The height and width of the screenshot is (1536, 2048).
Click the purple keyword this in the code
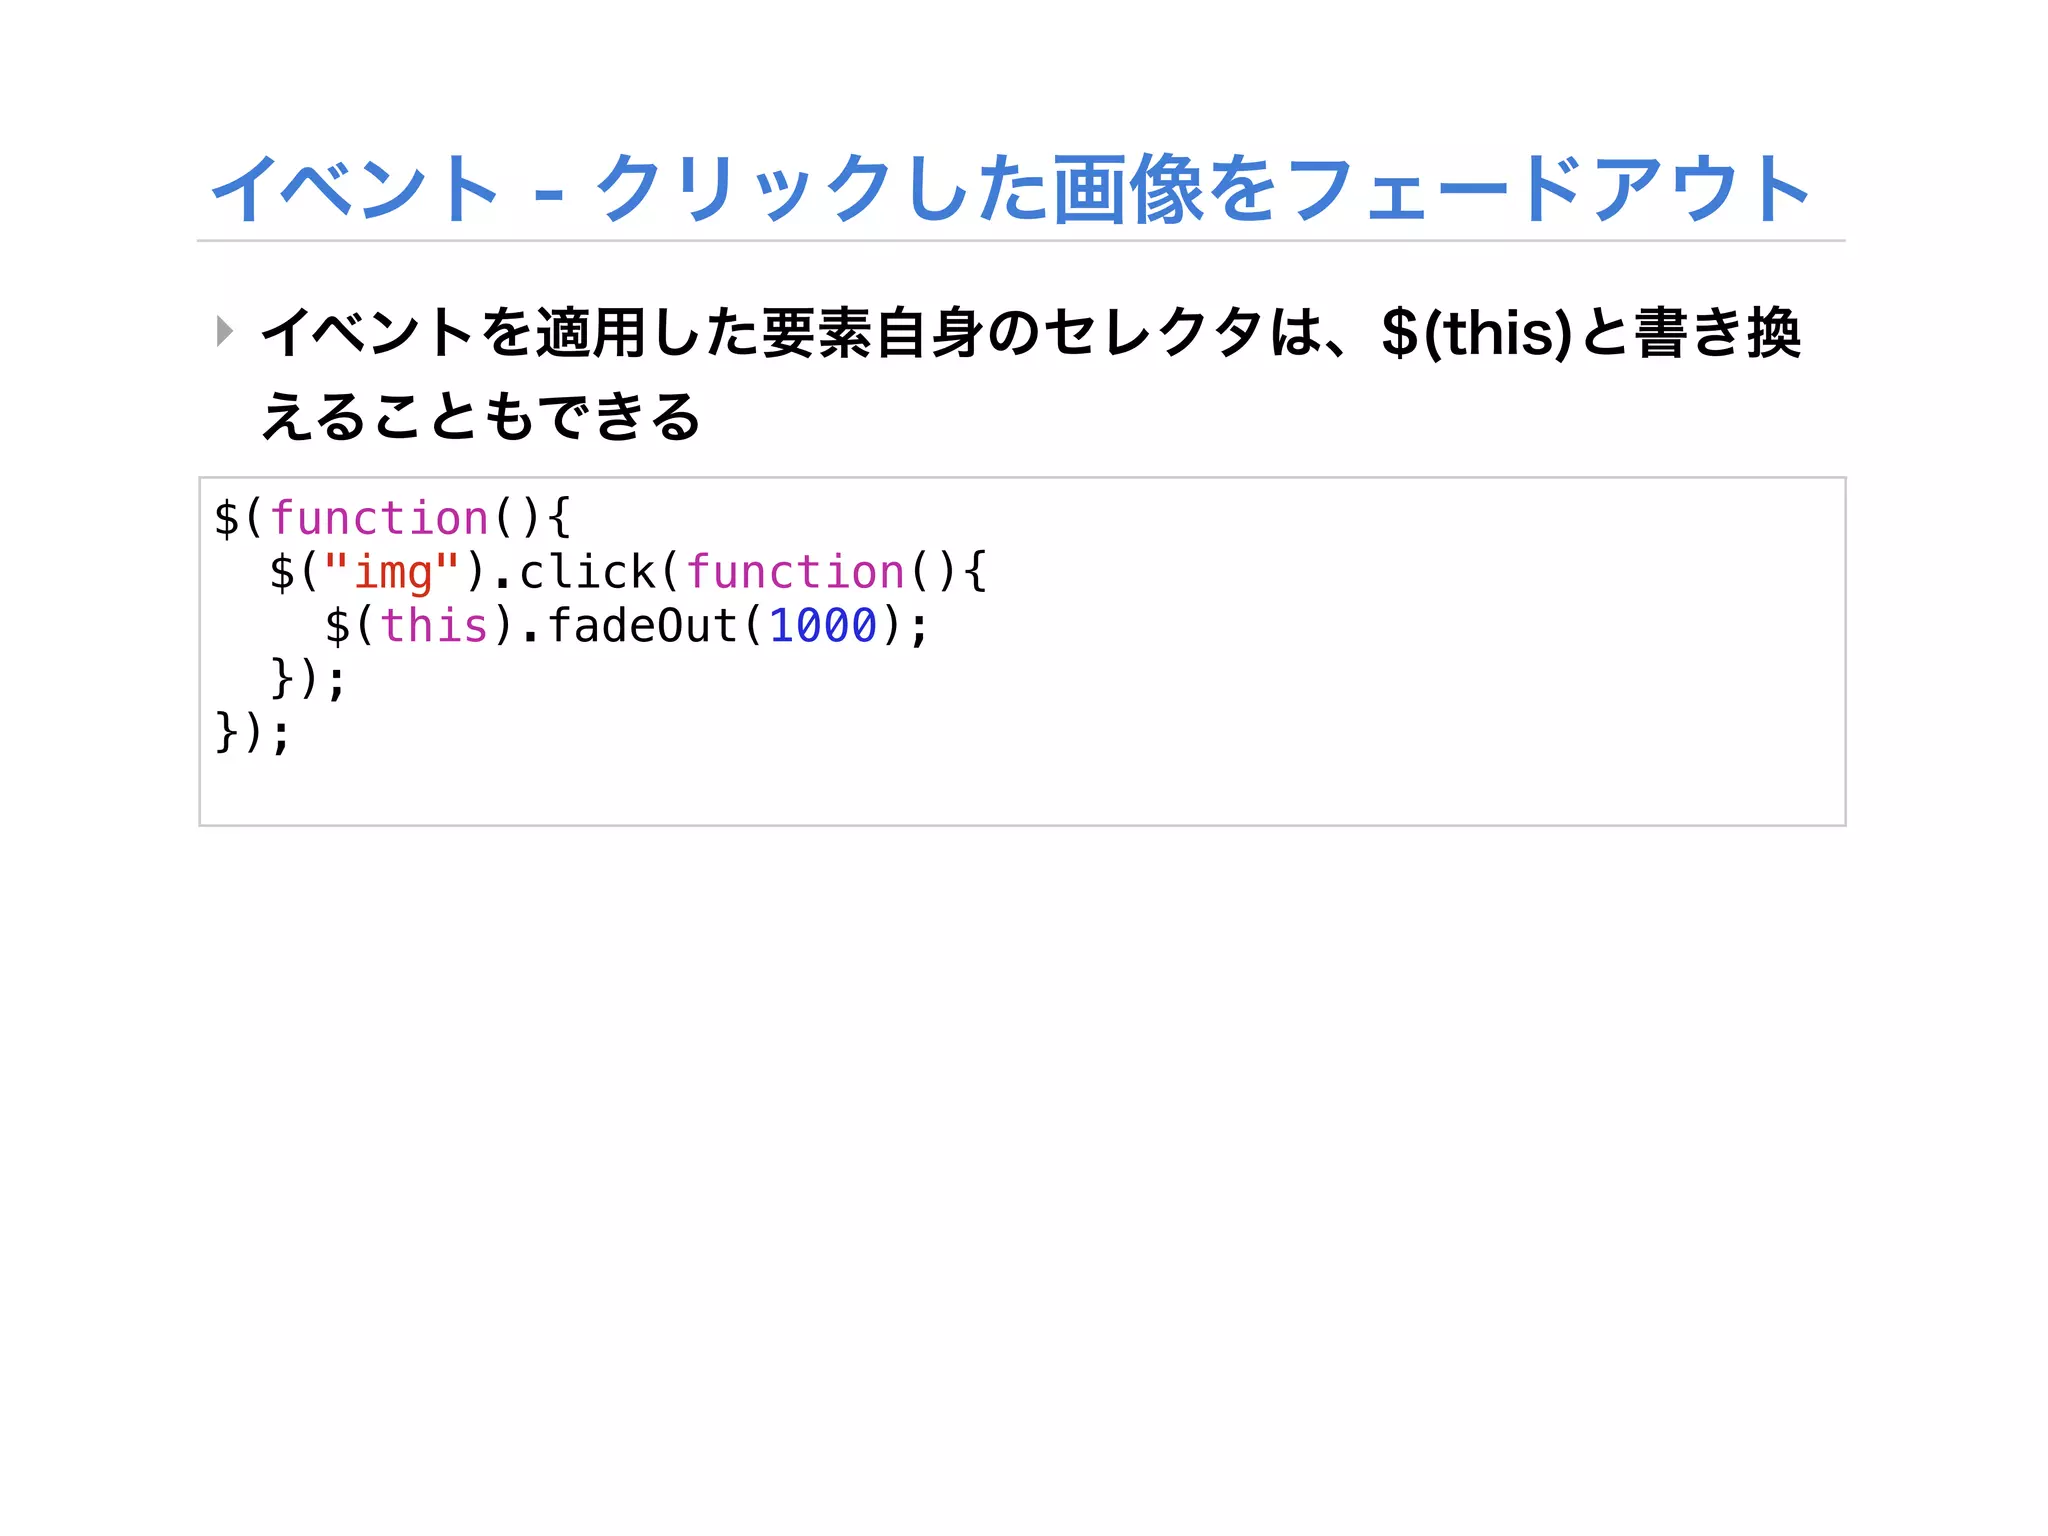click(x=434, y=627)
